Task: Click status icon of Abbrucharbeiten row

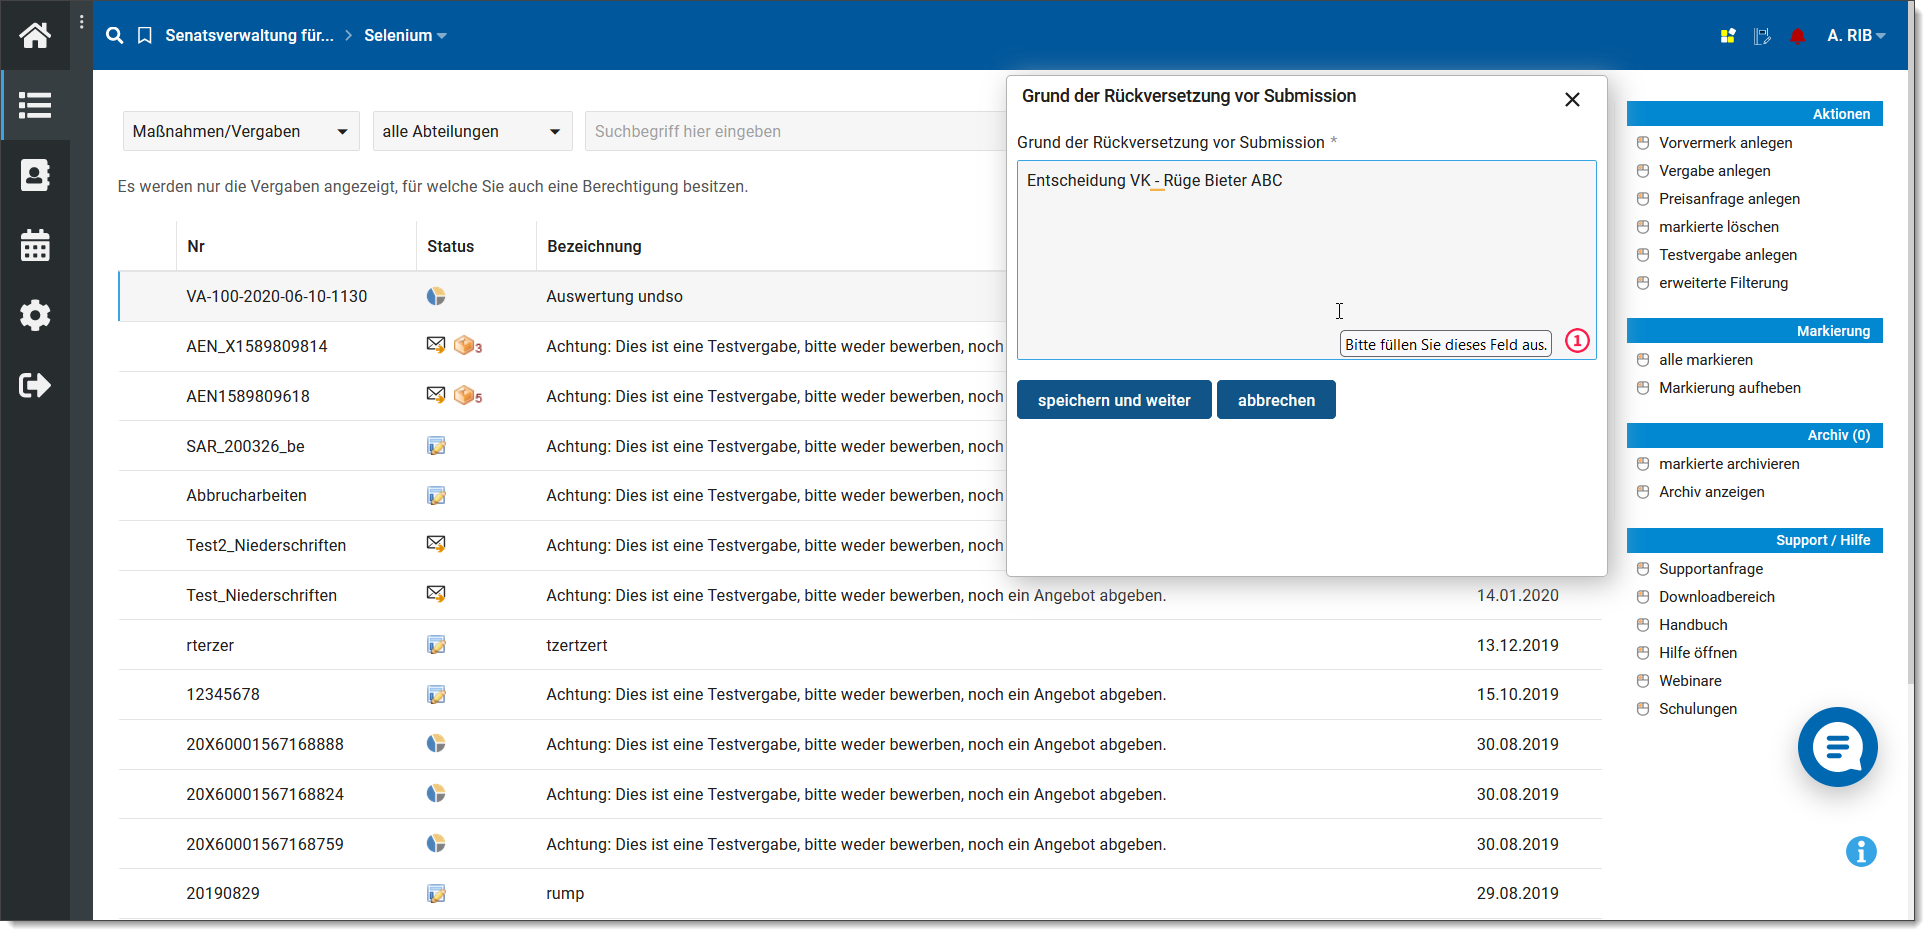Action: [436, 496]
